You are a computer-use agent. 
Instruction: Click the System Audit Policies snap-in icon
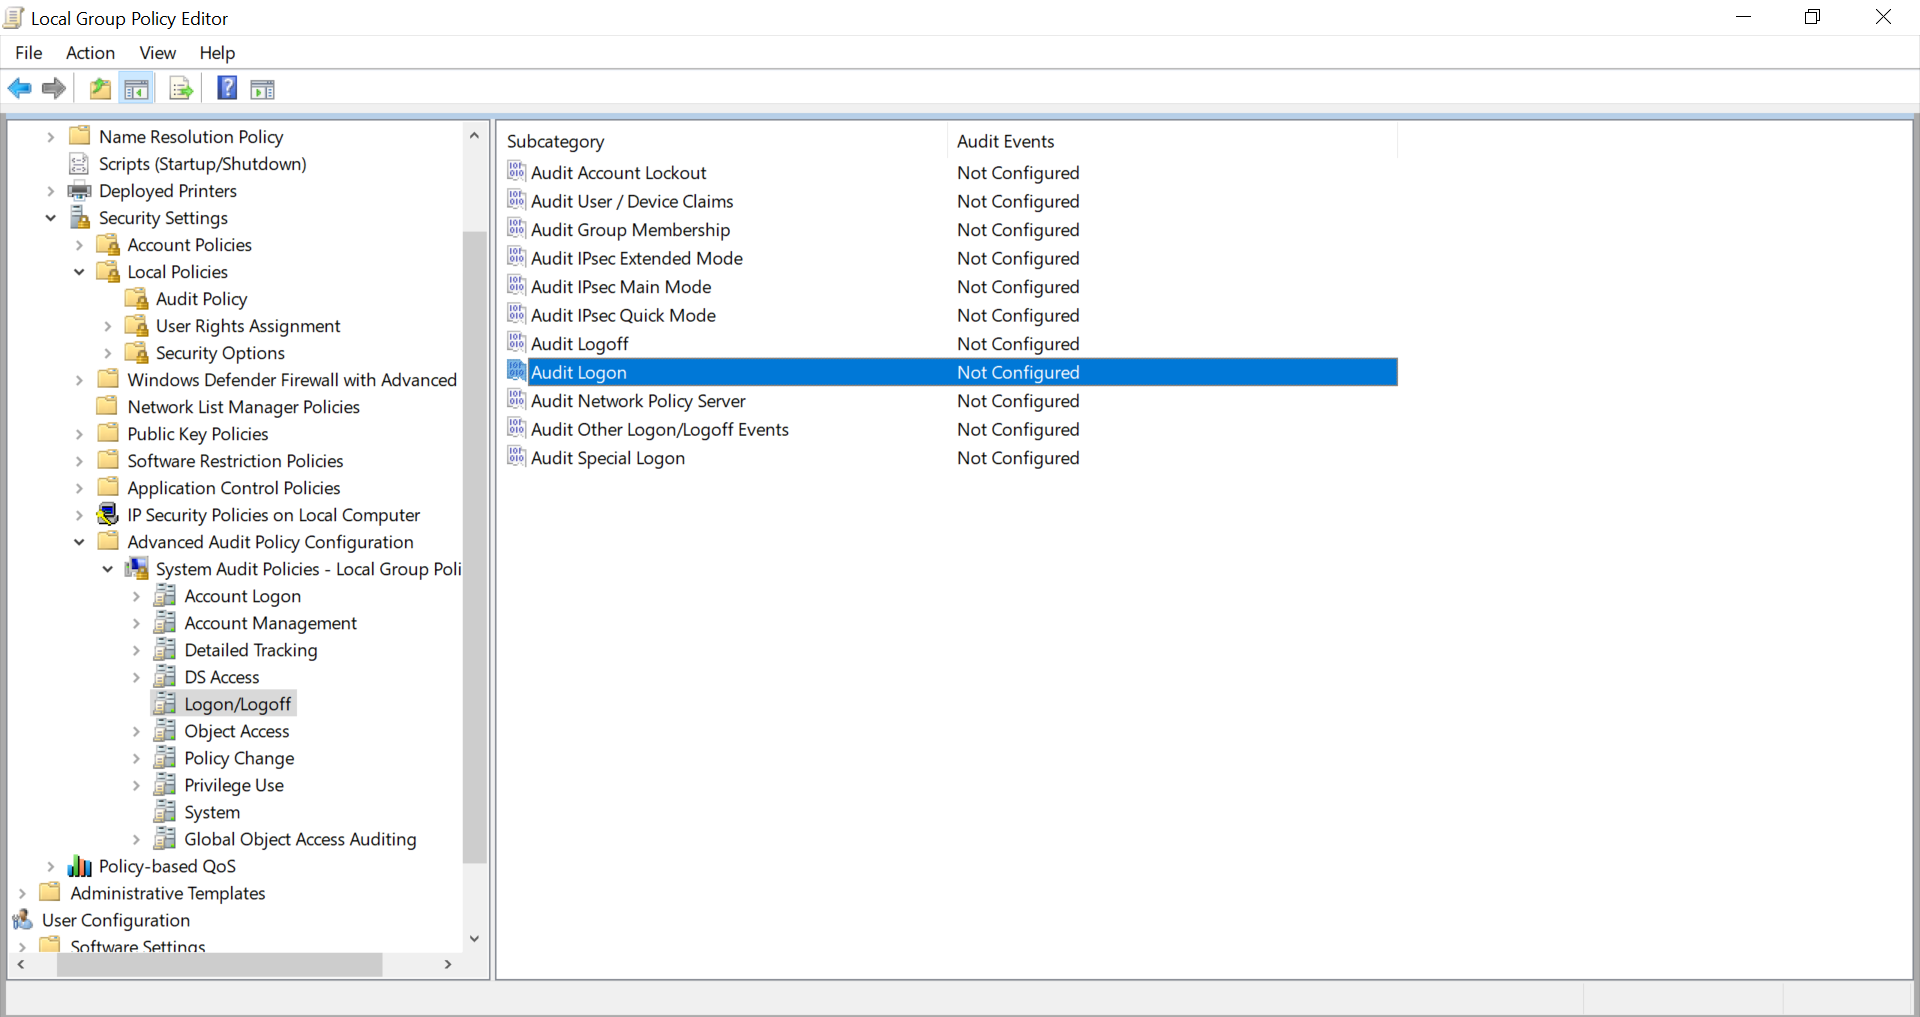coord(136,568)
